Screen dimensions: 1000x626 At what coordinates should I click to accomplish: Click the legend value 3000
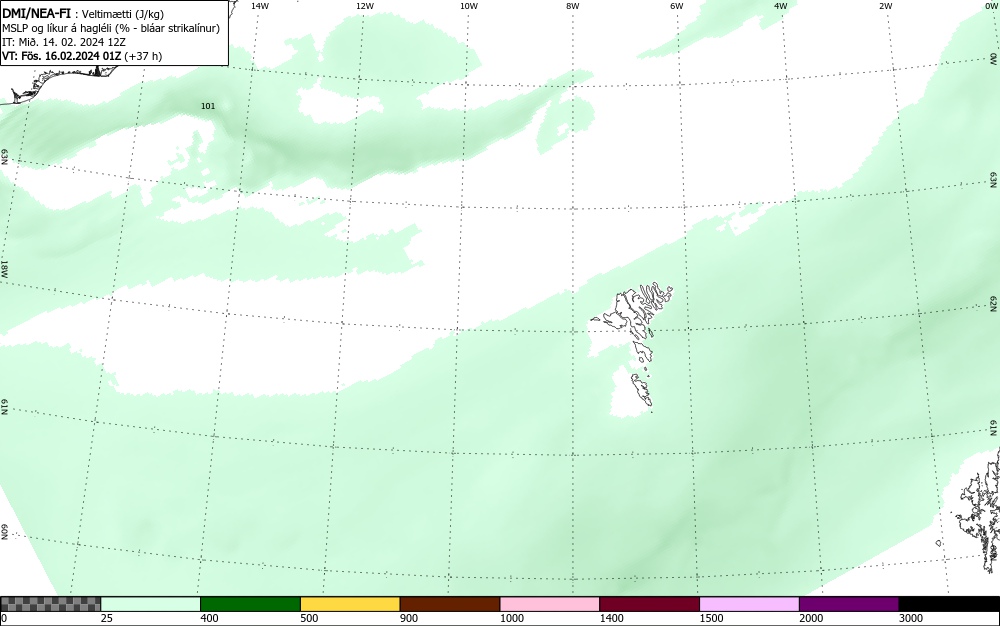pos(911,618)
